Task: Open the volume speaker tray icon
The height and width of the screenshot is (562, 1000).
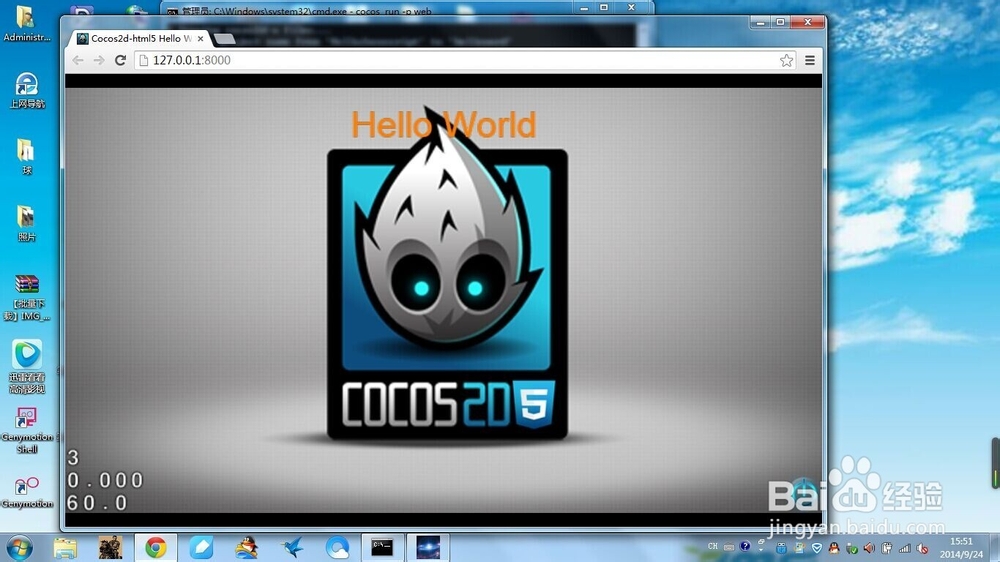Action: pos(869,548)
